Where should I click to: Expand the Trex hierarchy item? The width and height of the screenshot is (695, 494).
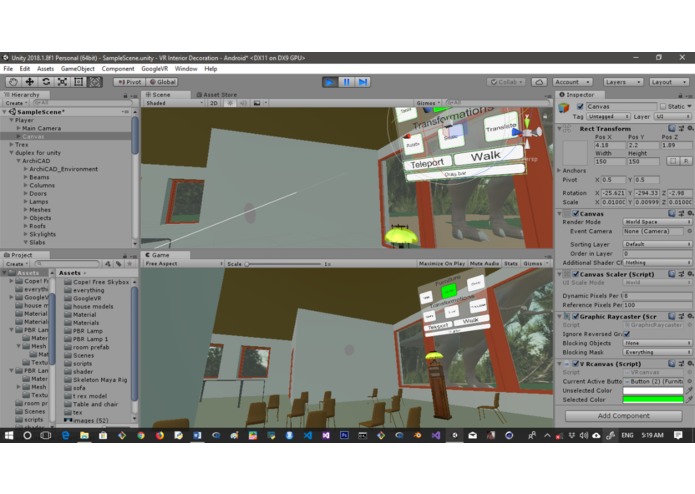click(12, 144)
